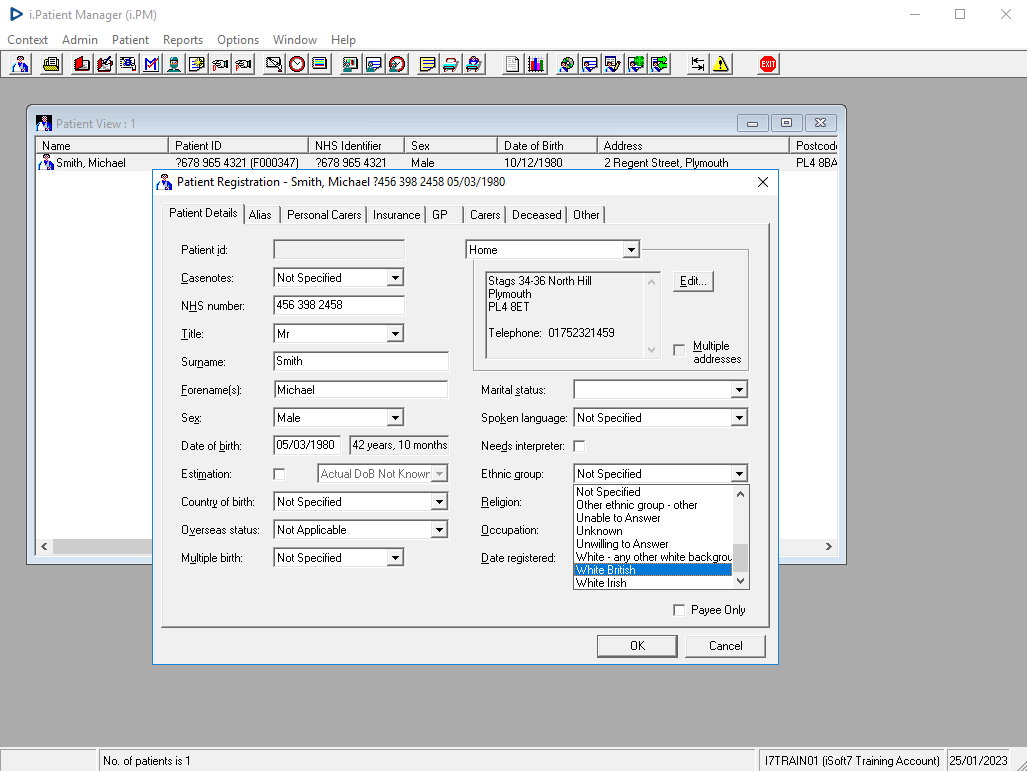This screenshot has width=1027, height=771.
Task: Click the surgeon in green mask icon
Action: pyautogui.click(x=174, y=64)
